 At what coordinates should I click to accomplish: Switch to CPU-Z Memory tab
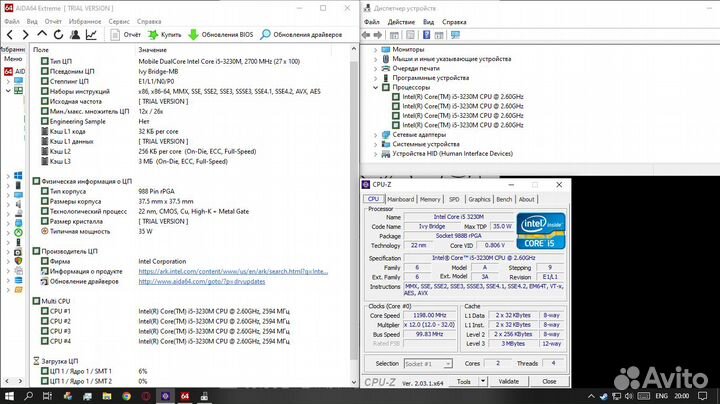pyautogui.click(x=430, y=199)
